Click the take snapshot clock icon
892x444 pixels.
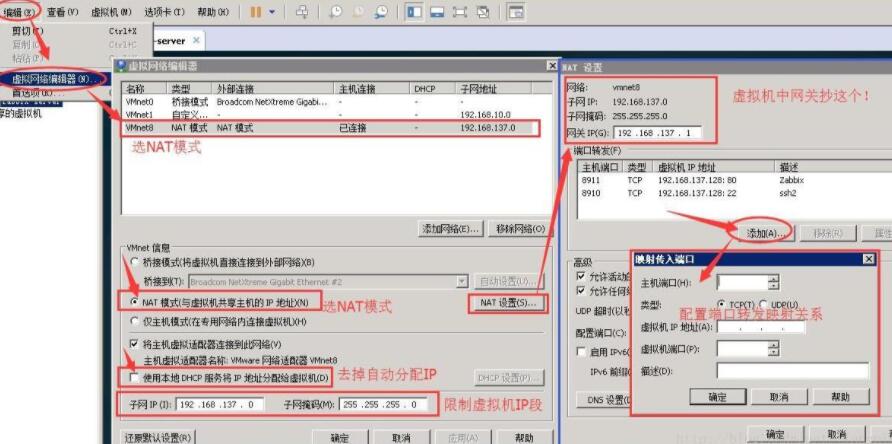point(335,12)
